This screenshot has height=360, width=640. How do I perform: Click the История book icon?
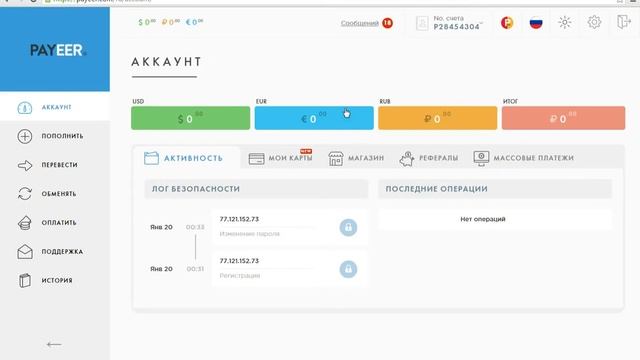pos(24,281)
